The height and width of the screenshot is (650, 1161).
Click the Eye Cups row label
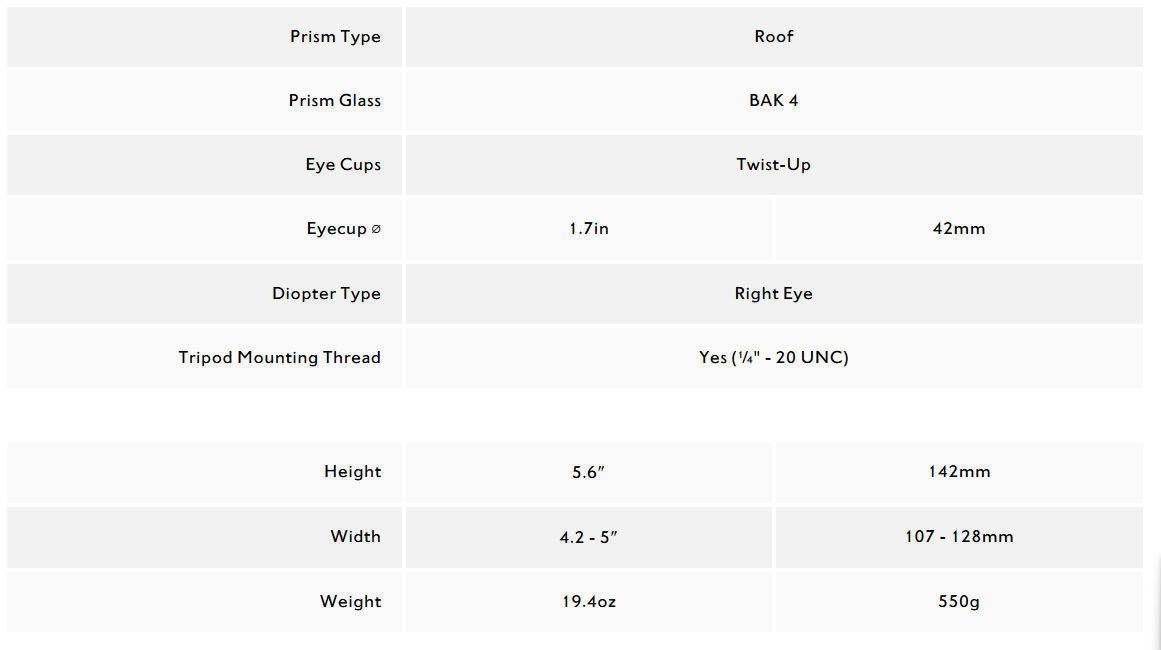[x=343, y=165]
